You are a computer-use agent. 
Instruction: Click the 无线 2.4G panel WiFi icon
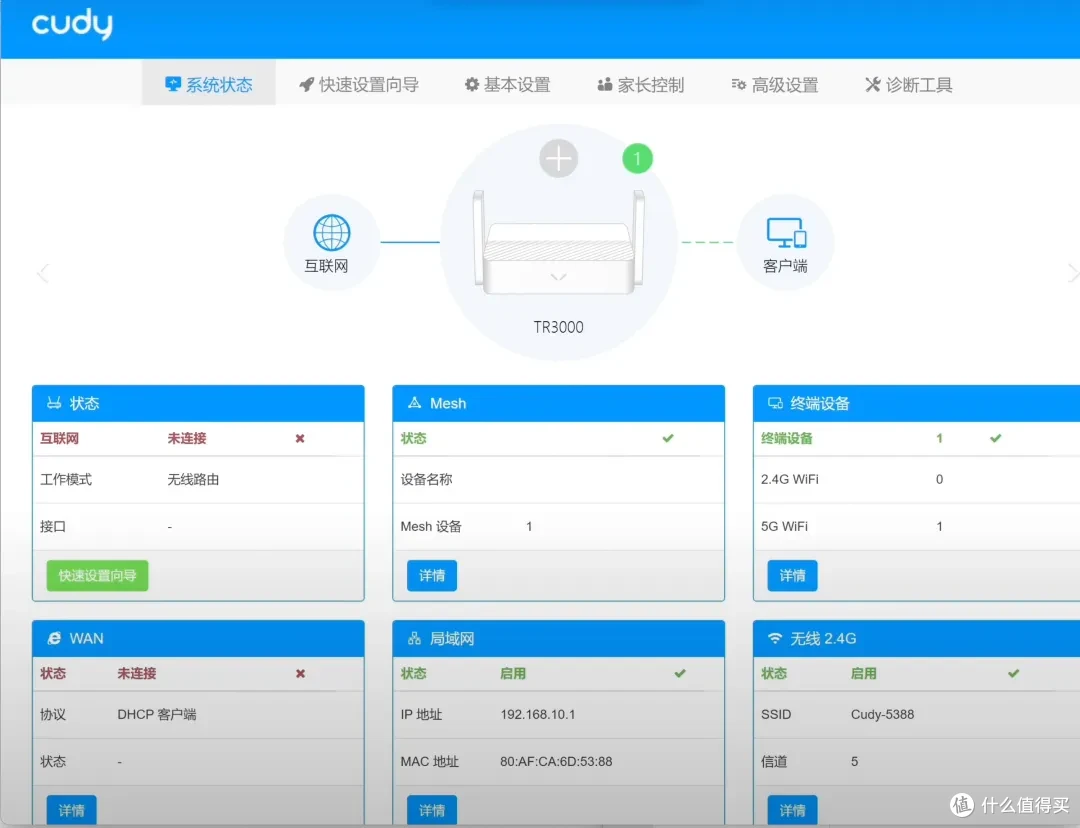click(775, 638)
